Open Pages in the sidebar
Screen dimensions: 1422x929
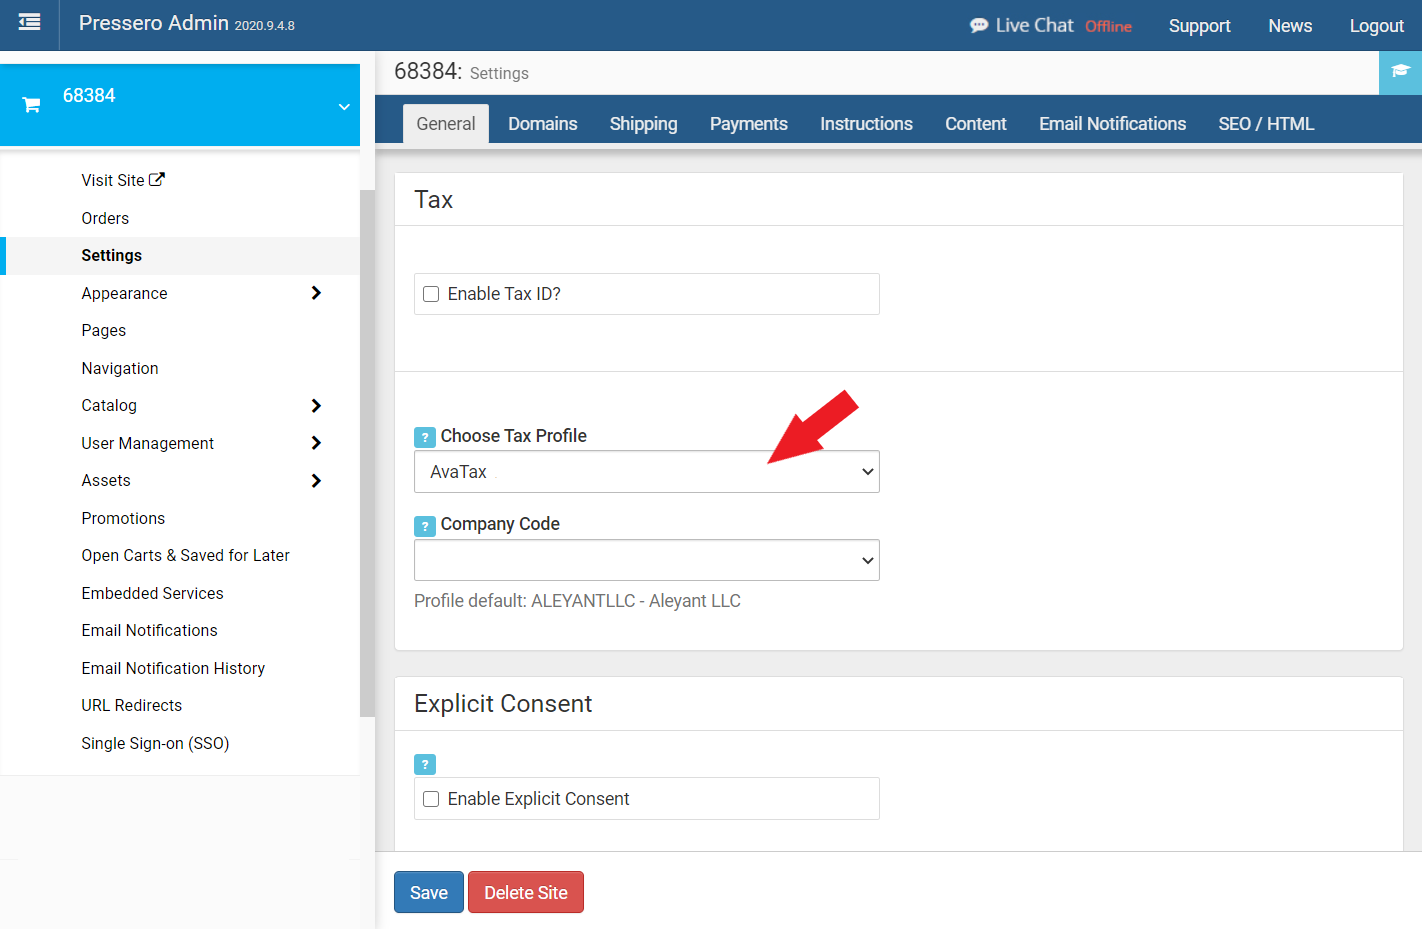click(x=104, y=331)
